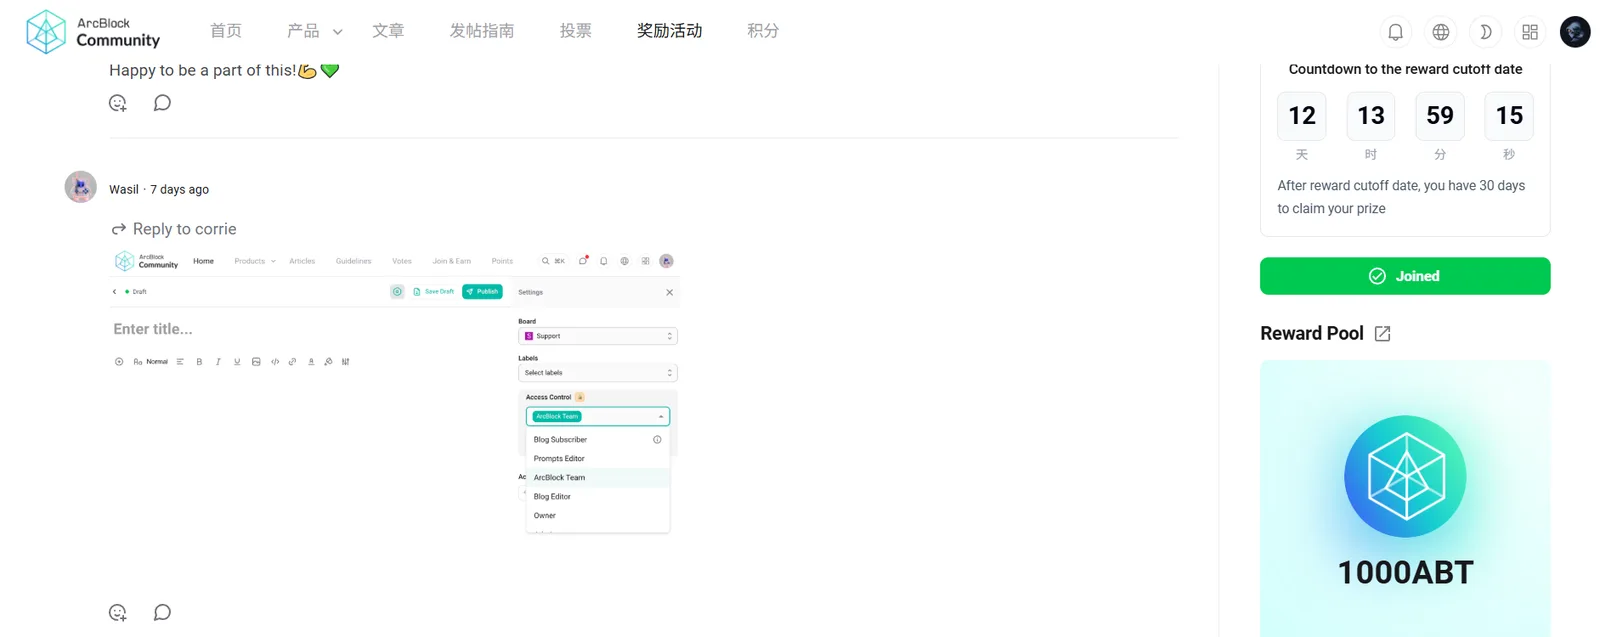
Task: Open the language globe selector
Action: tap(1441, 32)
